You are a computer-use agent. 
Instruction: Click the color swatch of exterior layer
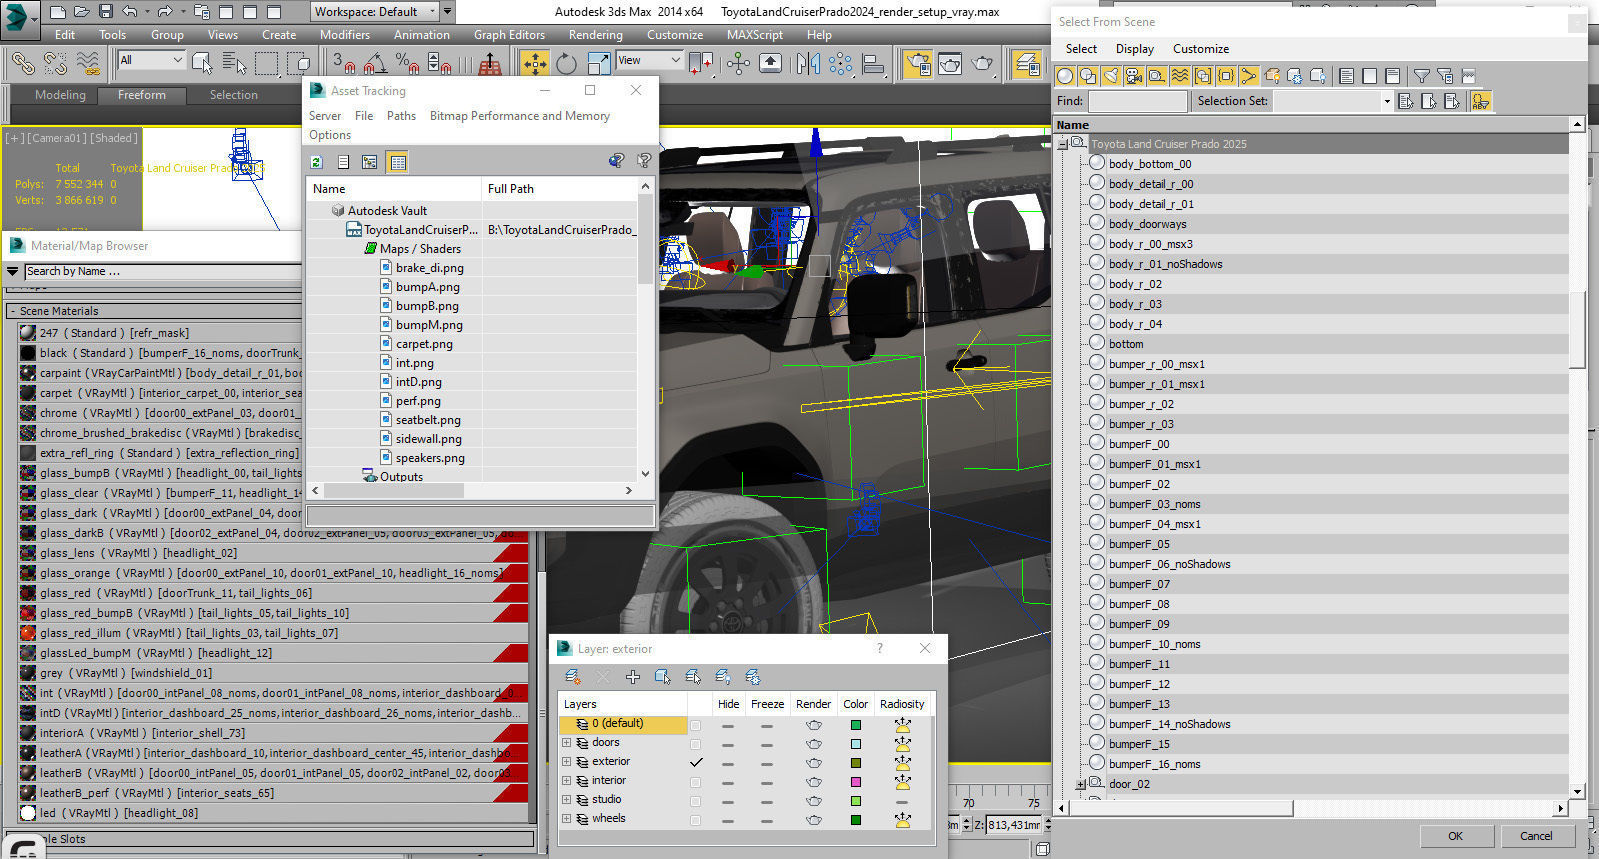click(x=856, y=763)
